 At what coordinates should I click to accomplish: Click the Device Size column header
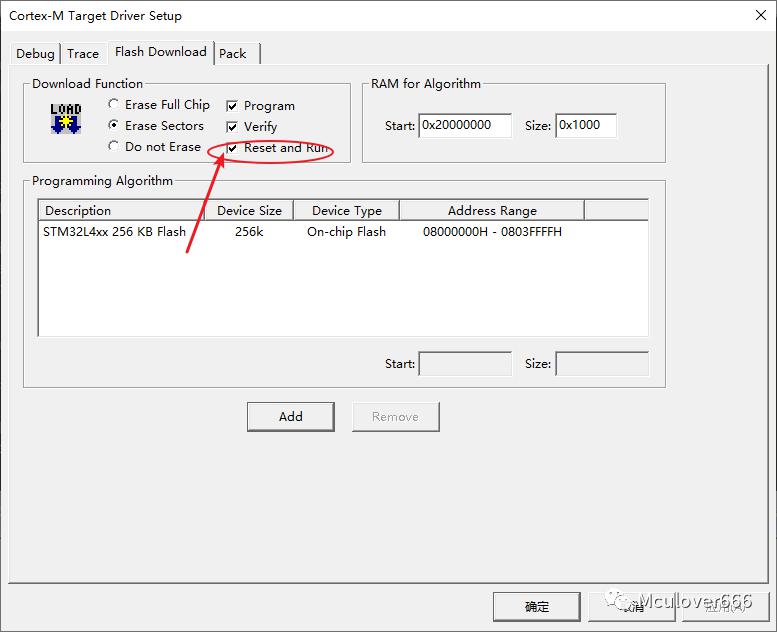point(249,211)
